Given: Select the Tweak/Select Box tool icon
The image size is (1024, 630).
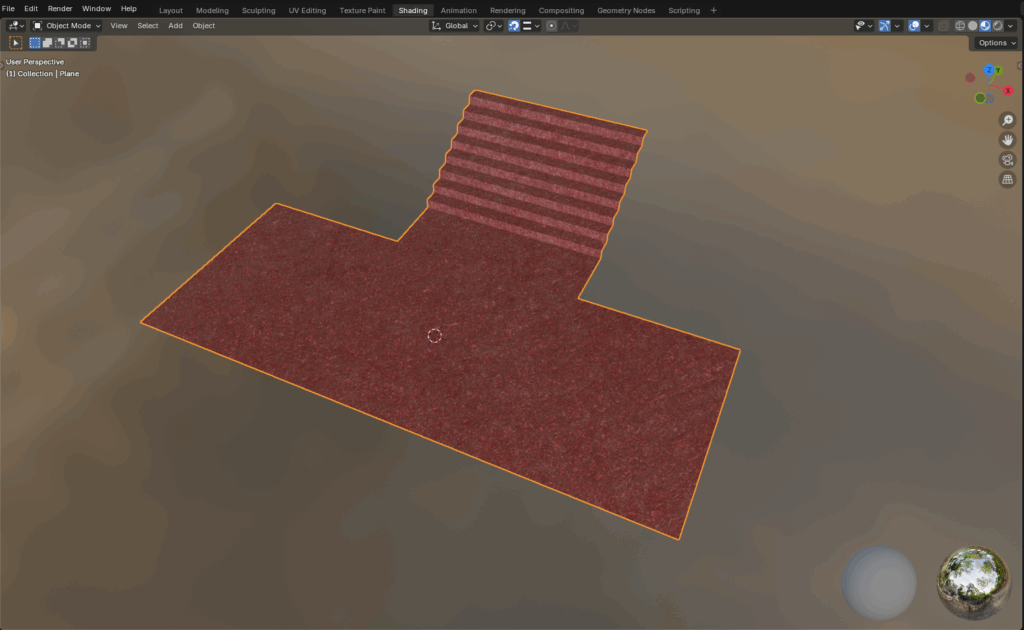Looking at the screenshot, I should click(16, 43).
